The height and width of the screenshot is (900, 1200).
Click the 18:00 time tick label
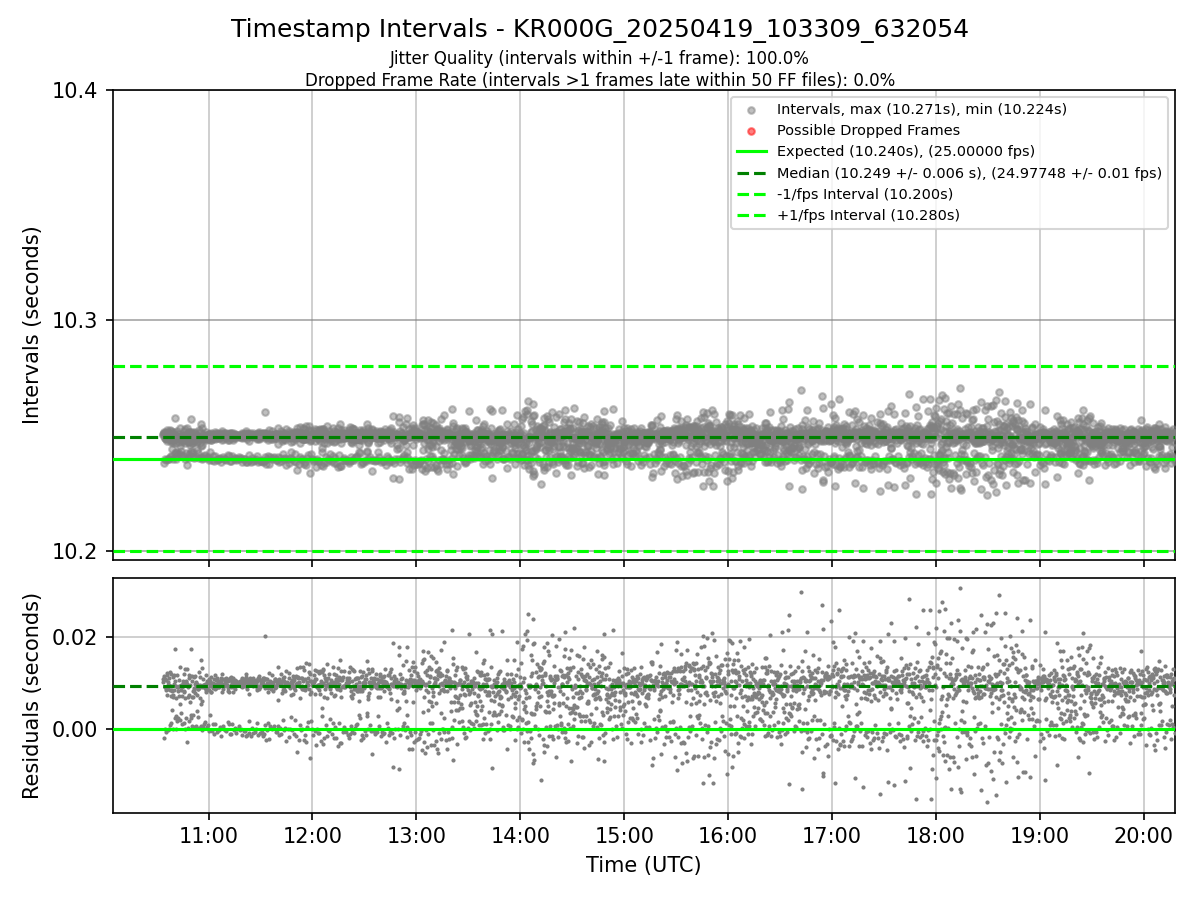[x=936, y=834]
